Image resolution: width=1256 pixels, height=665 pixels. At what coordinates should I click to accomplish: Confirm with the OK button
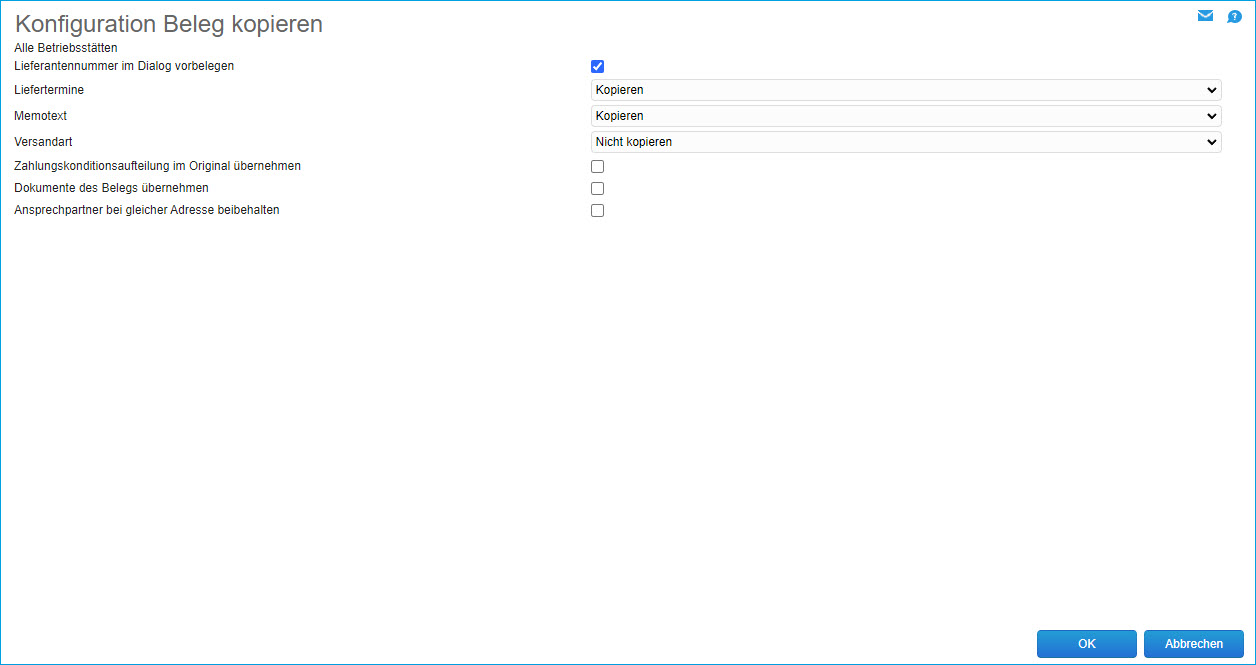click(1086, 644)
